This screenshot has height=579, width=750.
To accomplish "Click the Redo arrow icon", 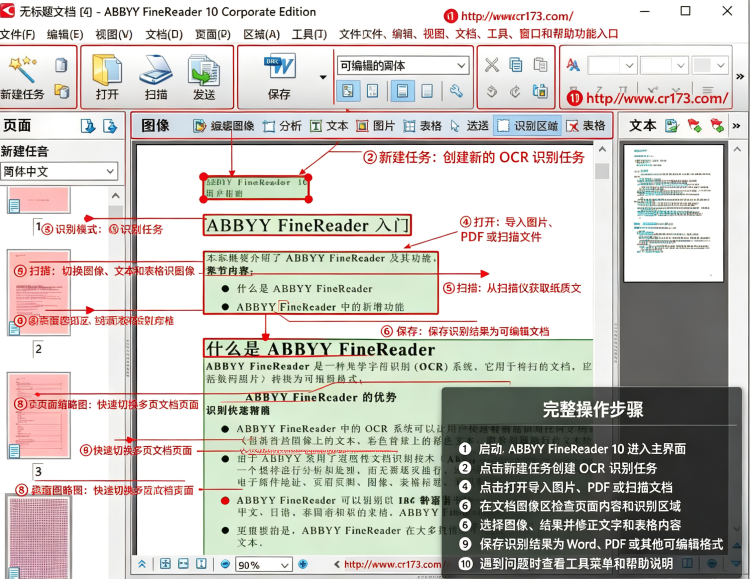I will 515,91.
